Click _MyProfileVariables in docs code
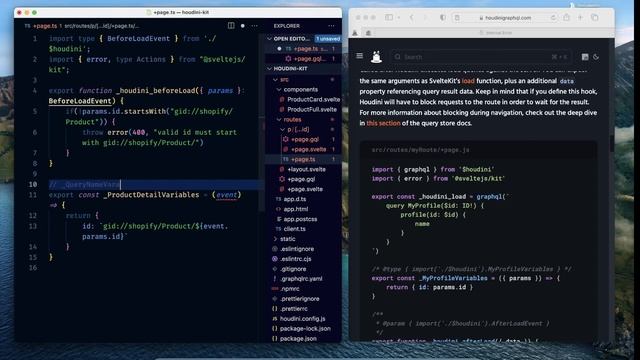Image resolution: width=640 pixels, height=360 pixels. pyautogui.click(x=453, y=278)
